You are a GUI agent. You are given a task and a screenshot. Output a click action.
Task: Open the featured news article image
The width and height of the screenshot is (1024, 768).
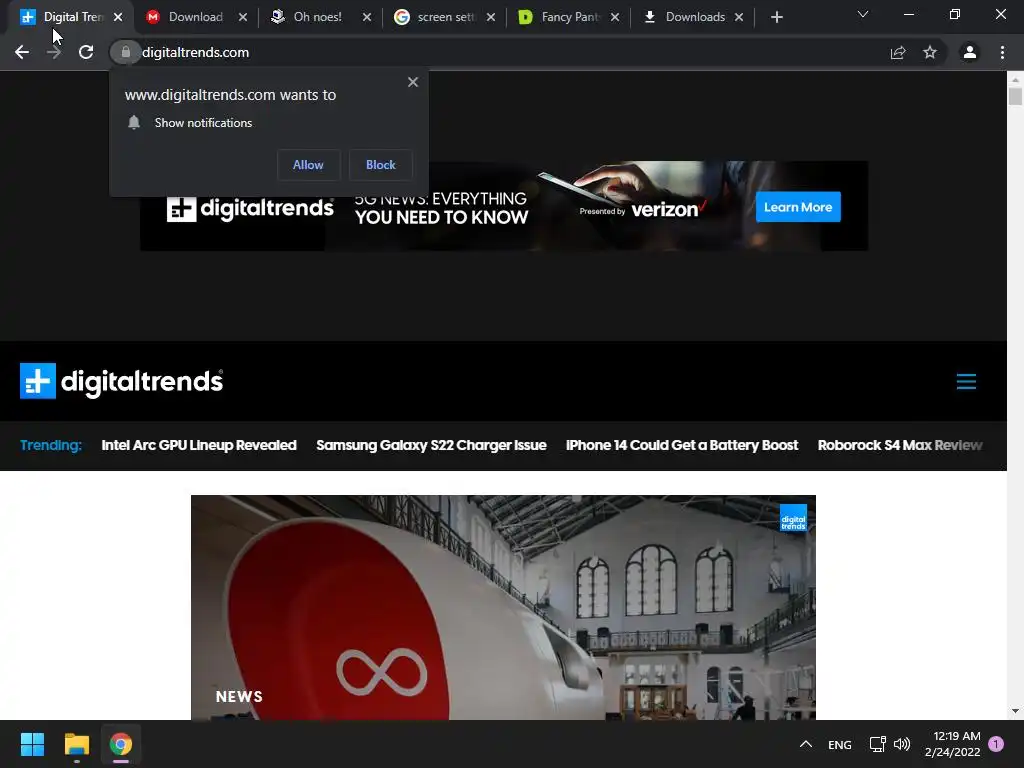(x=504, y=607)
